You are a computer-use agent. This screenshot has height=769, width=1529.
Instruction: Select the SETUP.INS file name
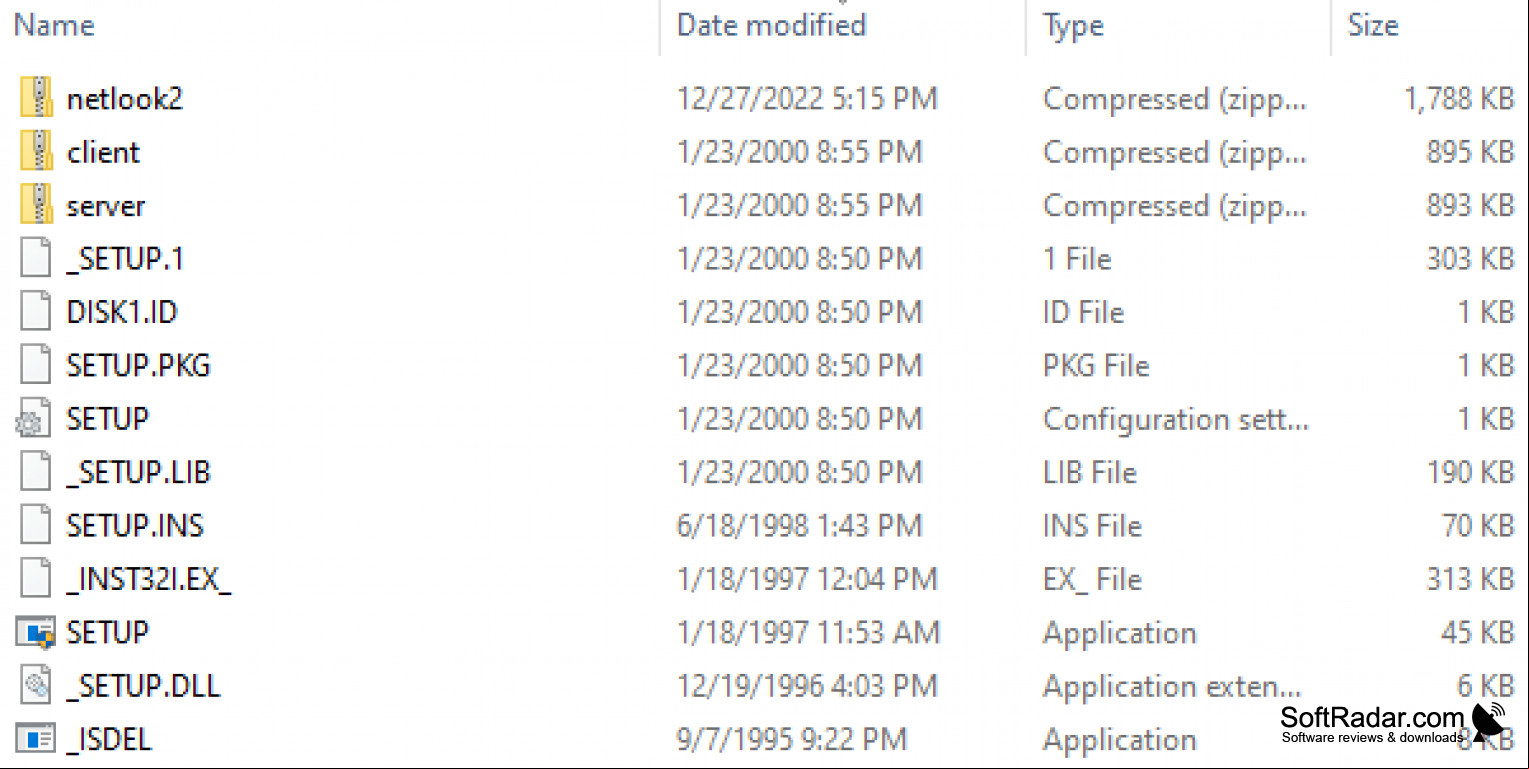click(x=135, y=526)
